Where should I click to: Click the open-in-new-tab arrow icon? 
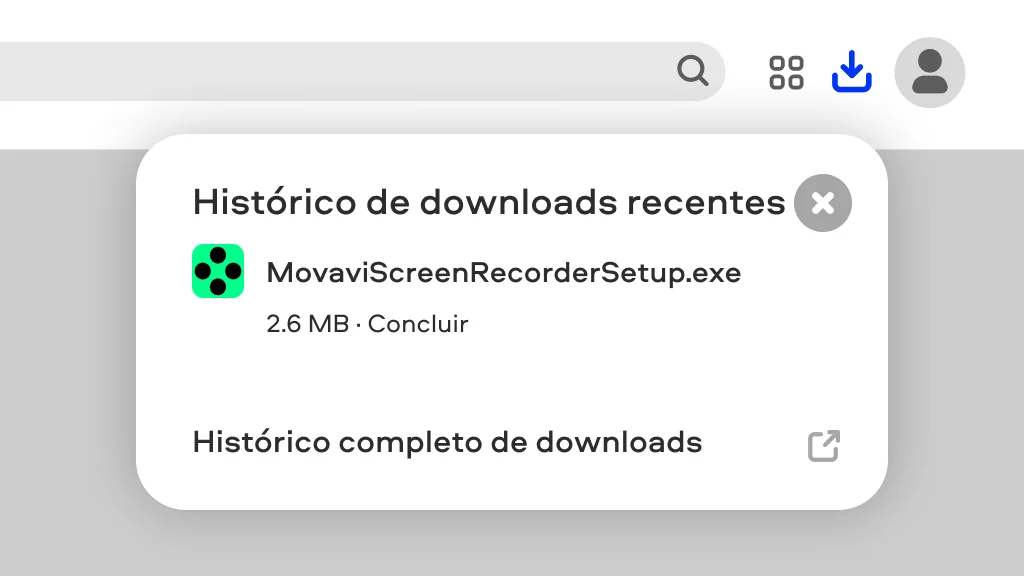(x=824, y=446)
